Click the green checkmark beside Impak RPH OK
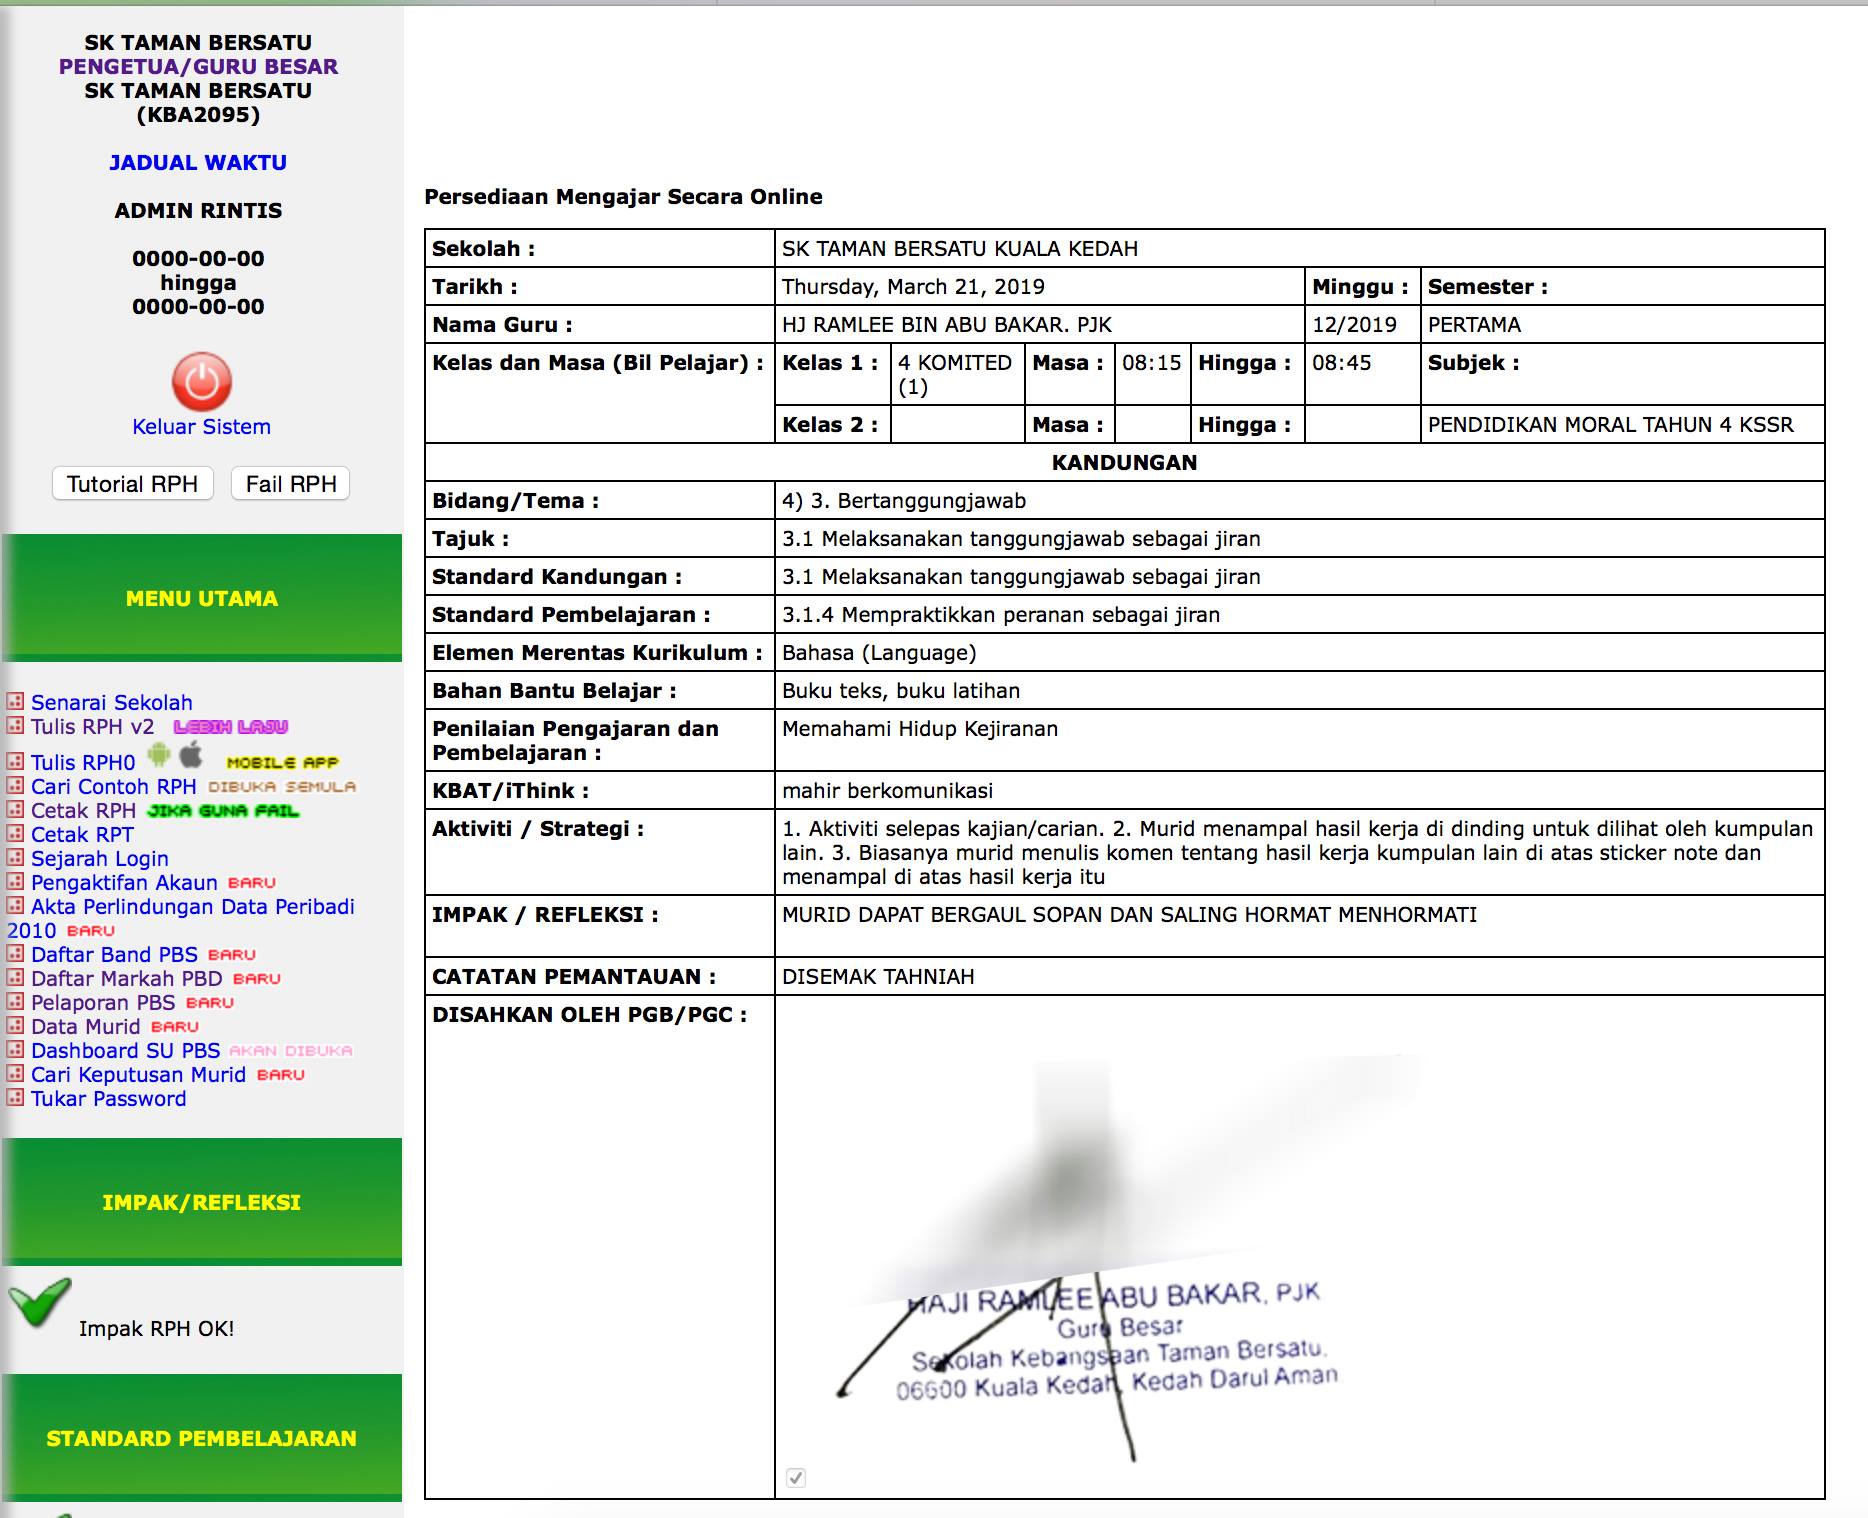Viewport: 1868px width, 1518px height. 40,1302
